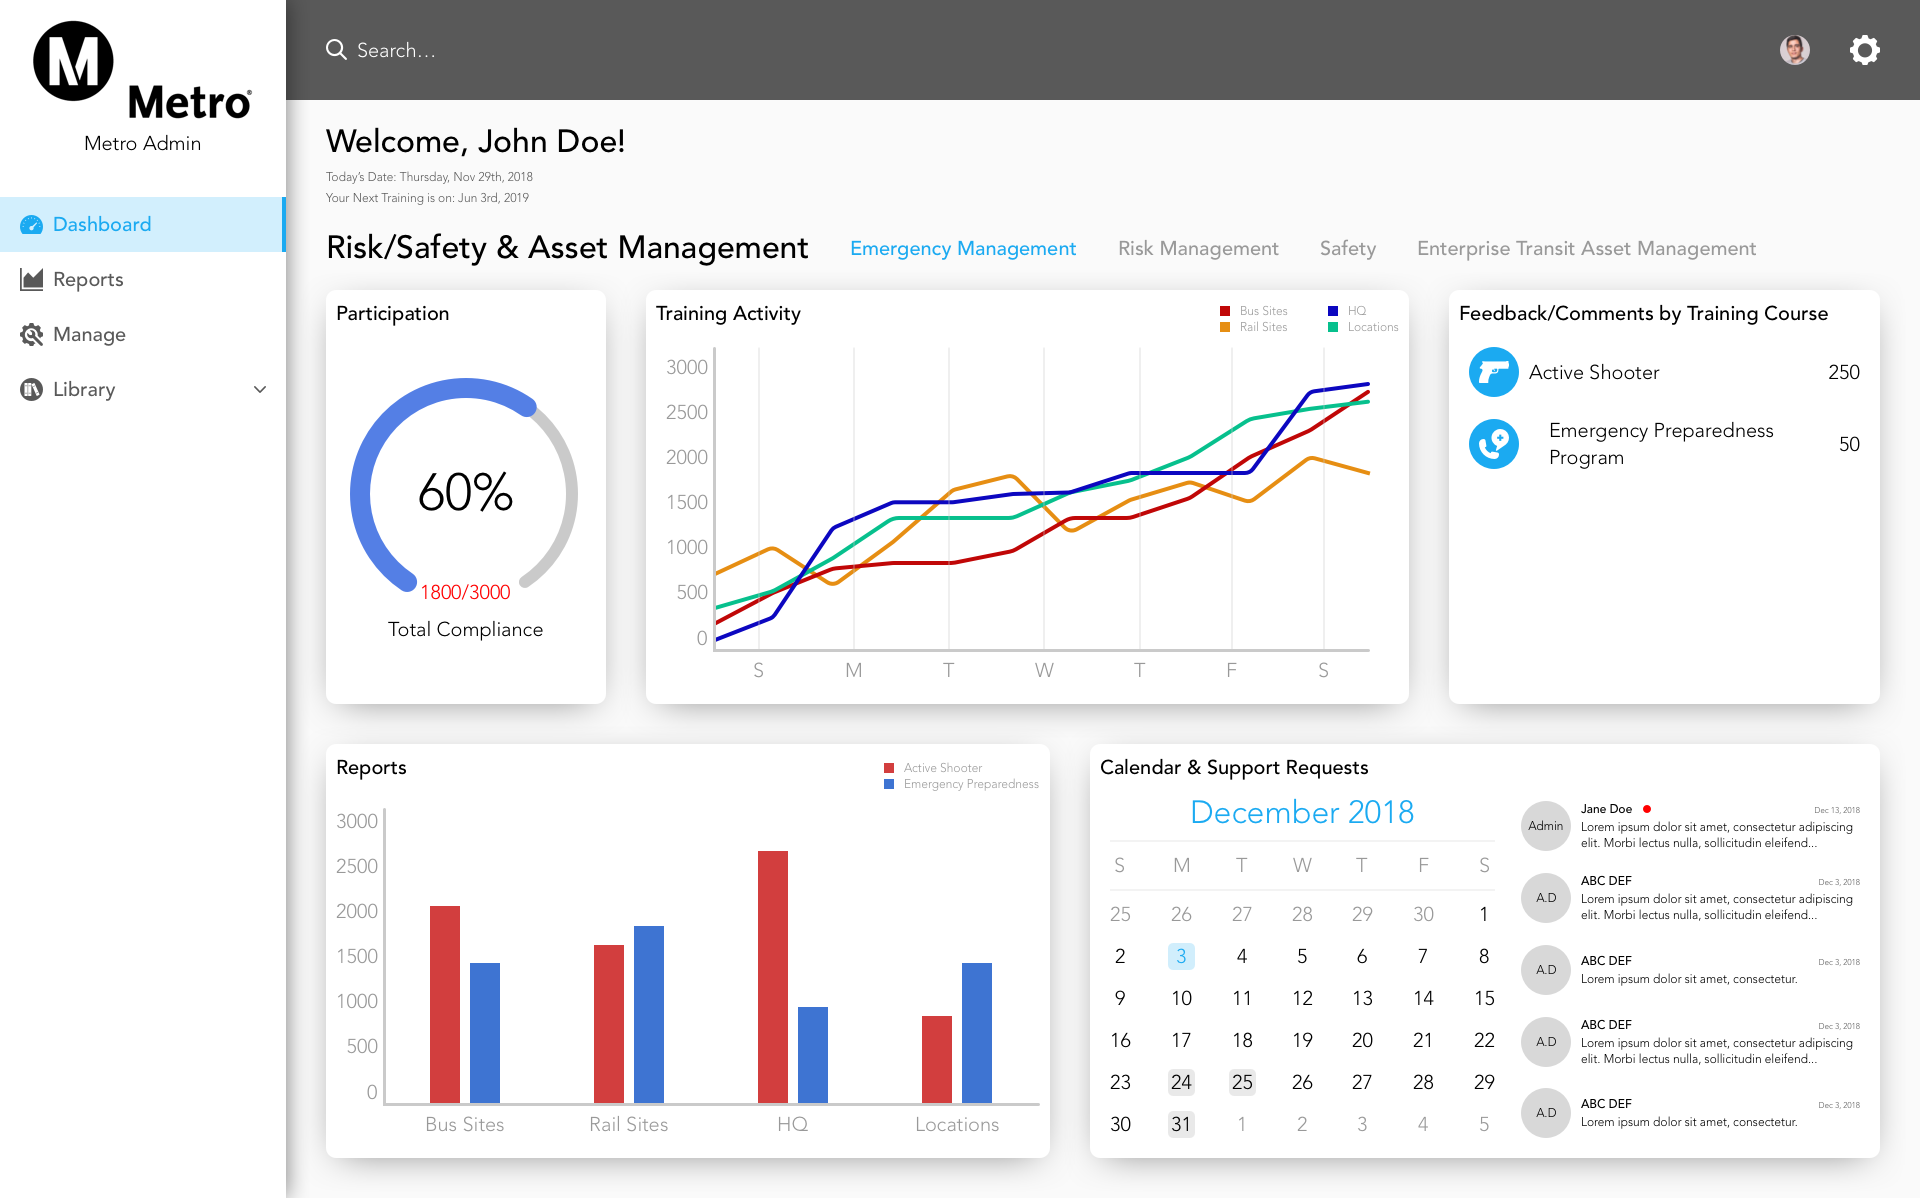Image resolution: width=1920 pixels, height=1198 pixels.
Task: Select Enterprise Transit Asset Management tab
Action: pos(1586,249)
